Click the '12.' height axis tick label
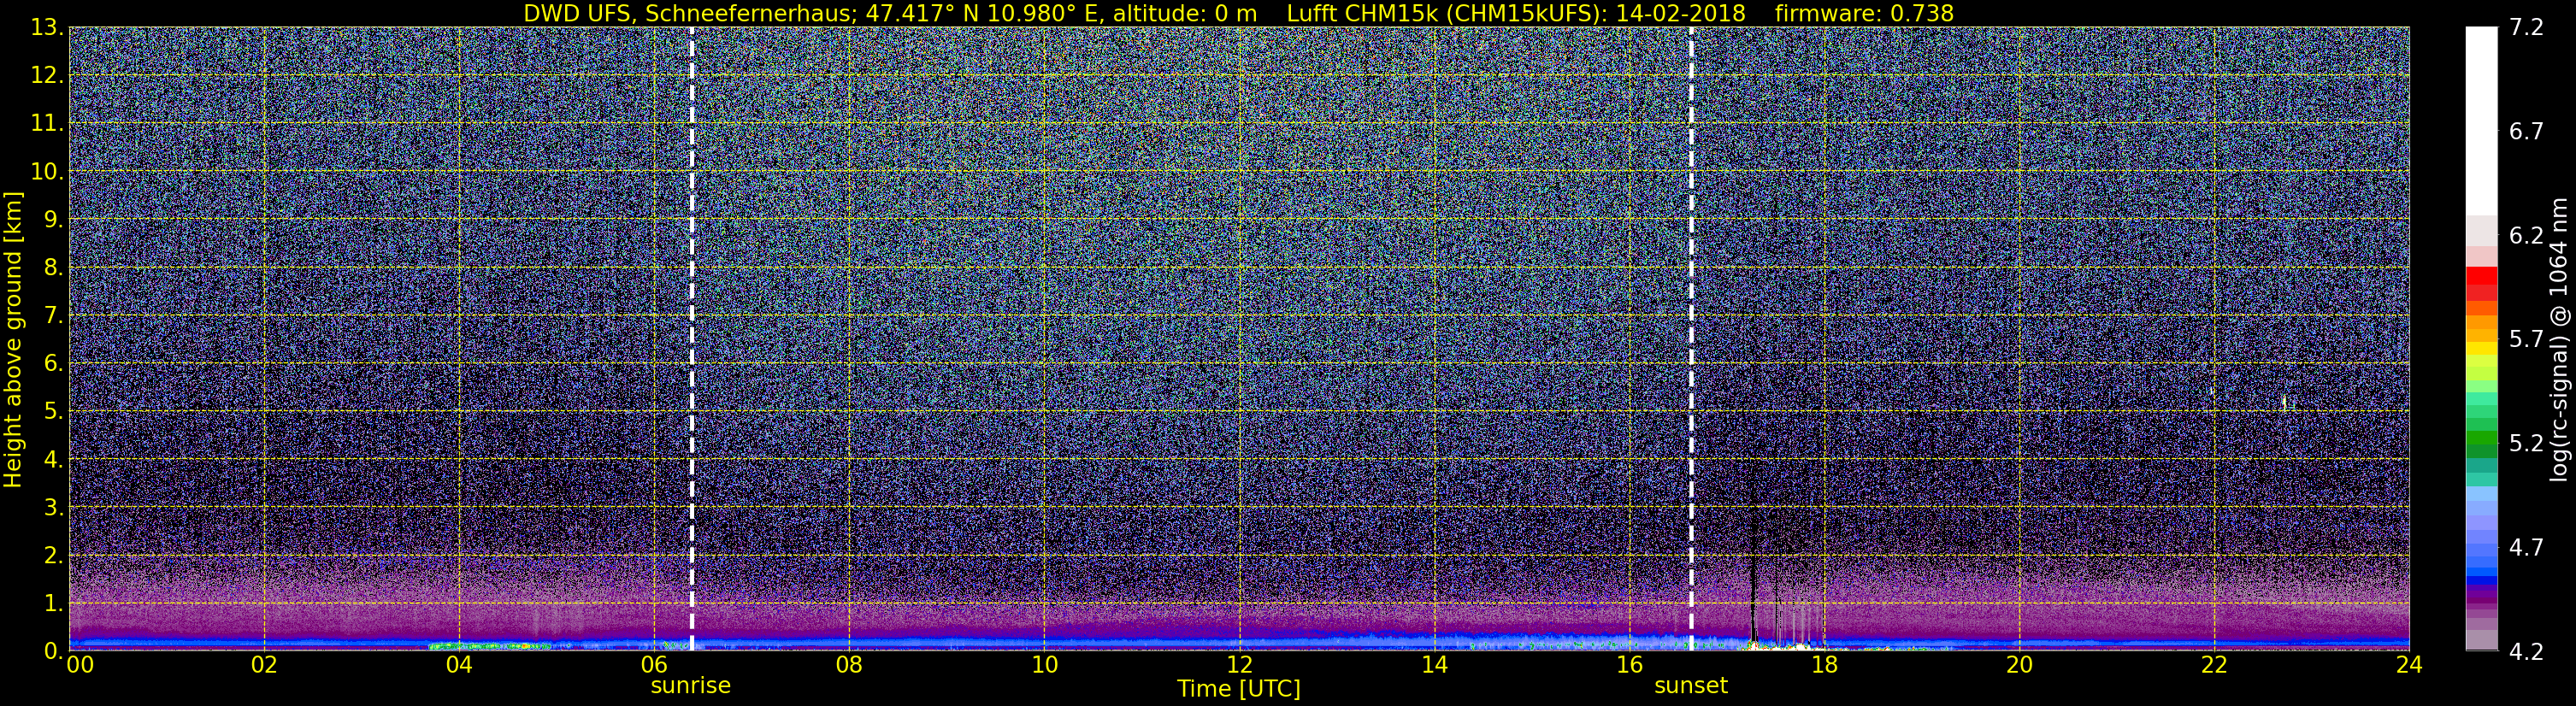The width and height of the screenshot is (2576, 706). point(46,76)
